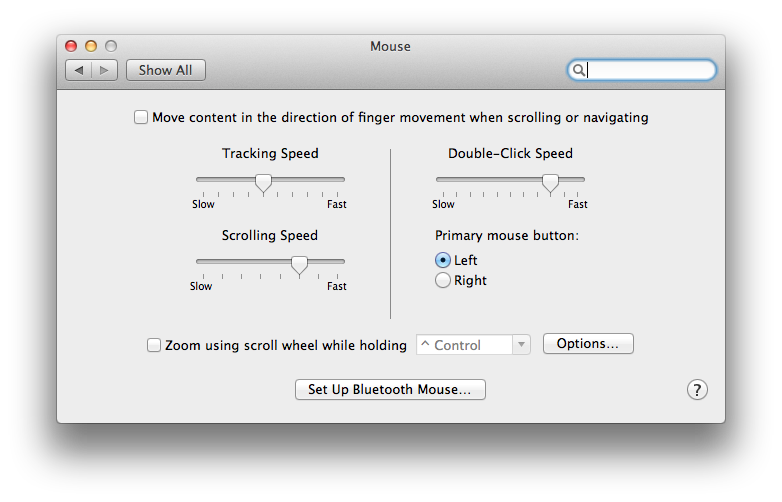Viewport: 782px width, 502px height.
Task: Click the help question mark button
Action: tap(698, 390)
